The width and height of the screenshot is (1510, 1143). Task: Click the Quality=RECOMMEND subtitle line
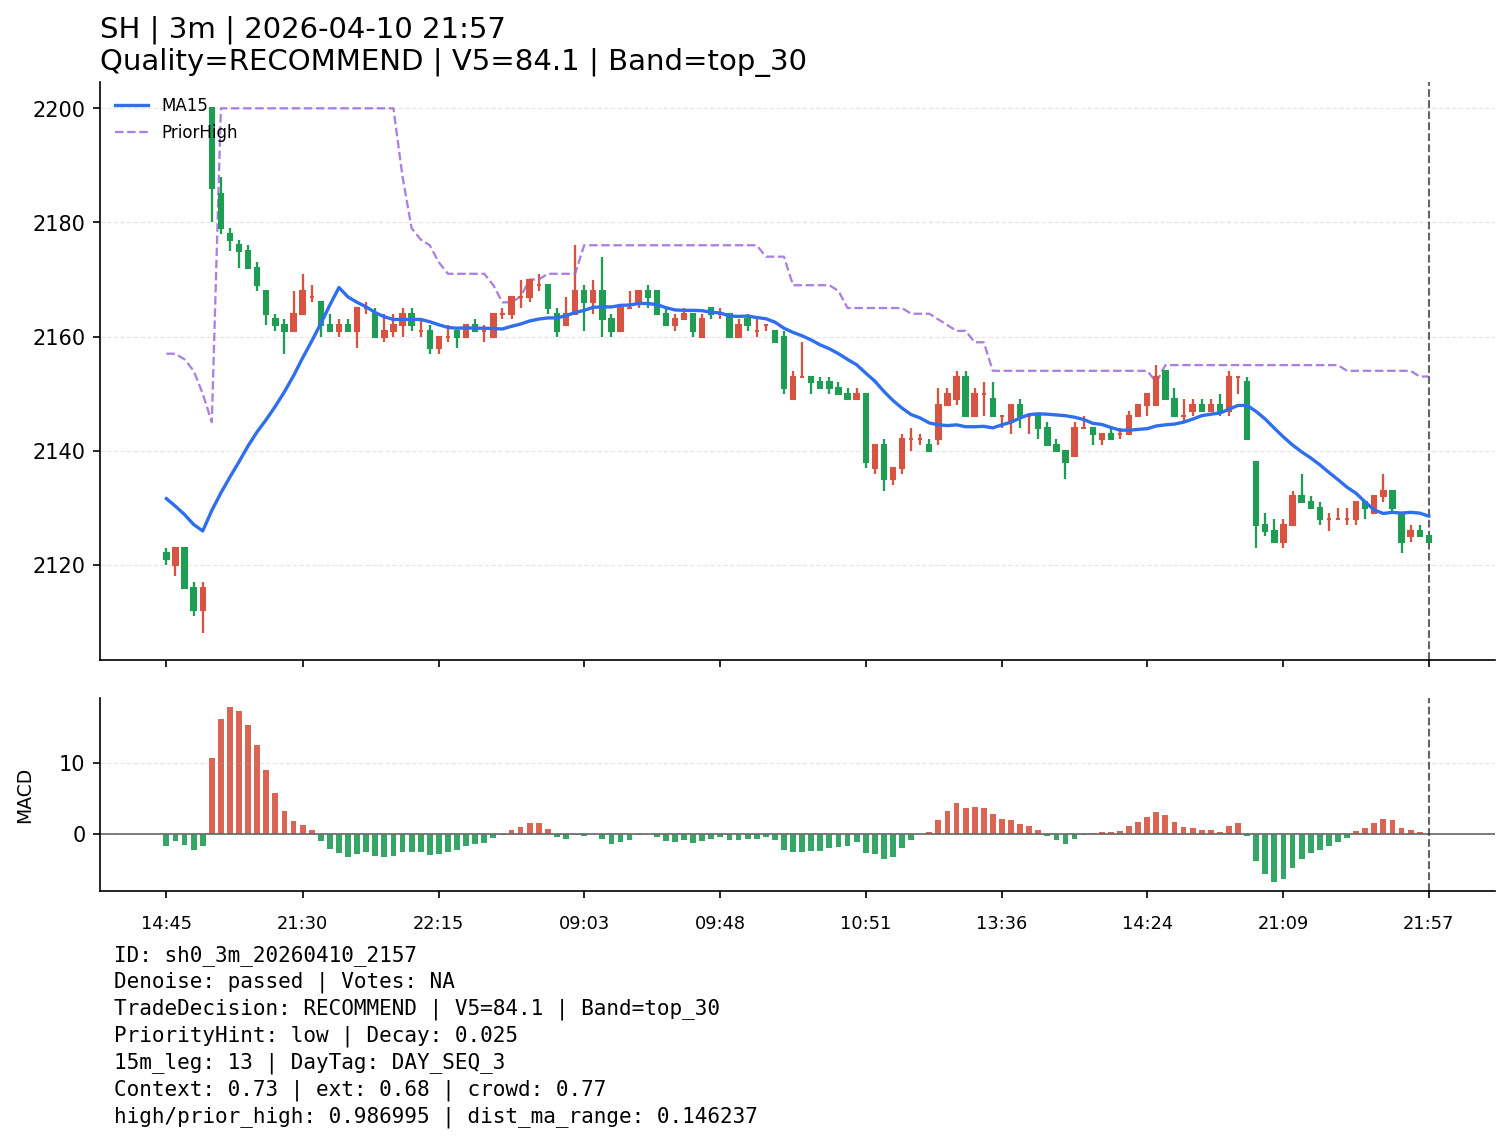(x=453, y=61)
